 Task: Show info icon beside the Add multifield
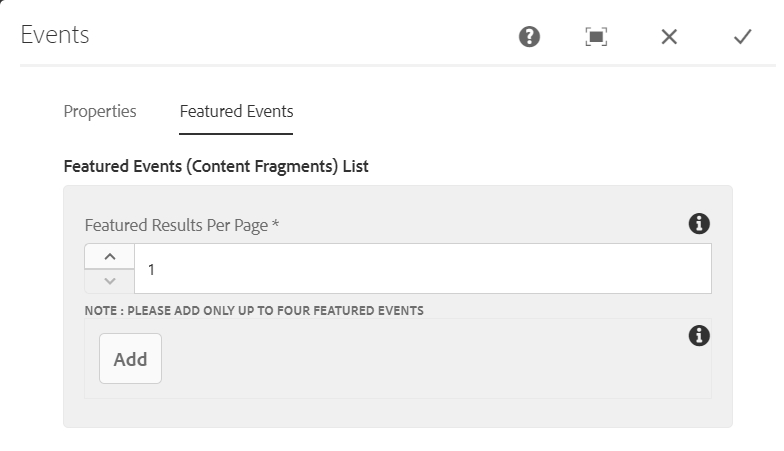point(699,336)
